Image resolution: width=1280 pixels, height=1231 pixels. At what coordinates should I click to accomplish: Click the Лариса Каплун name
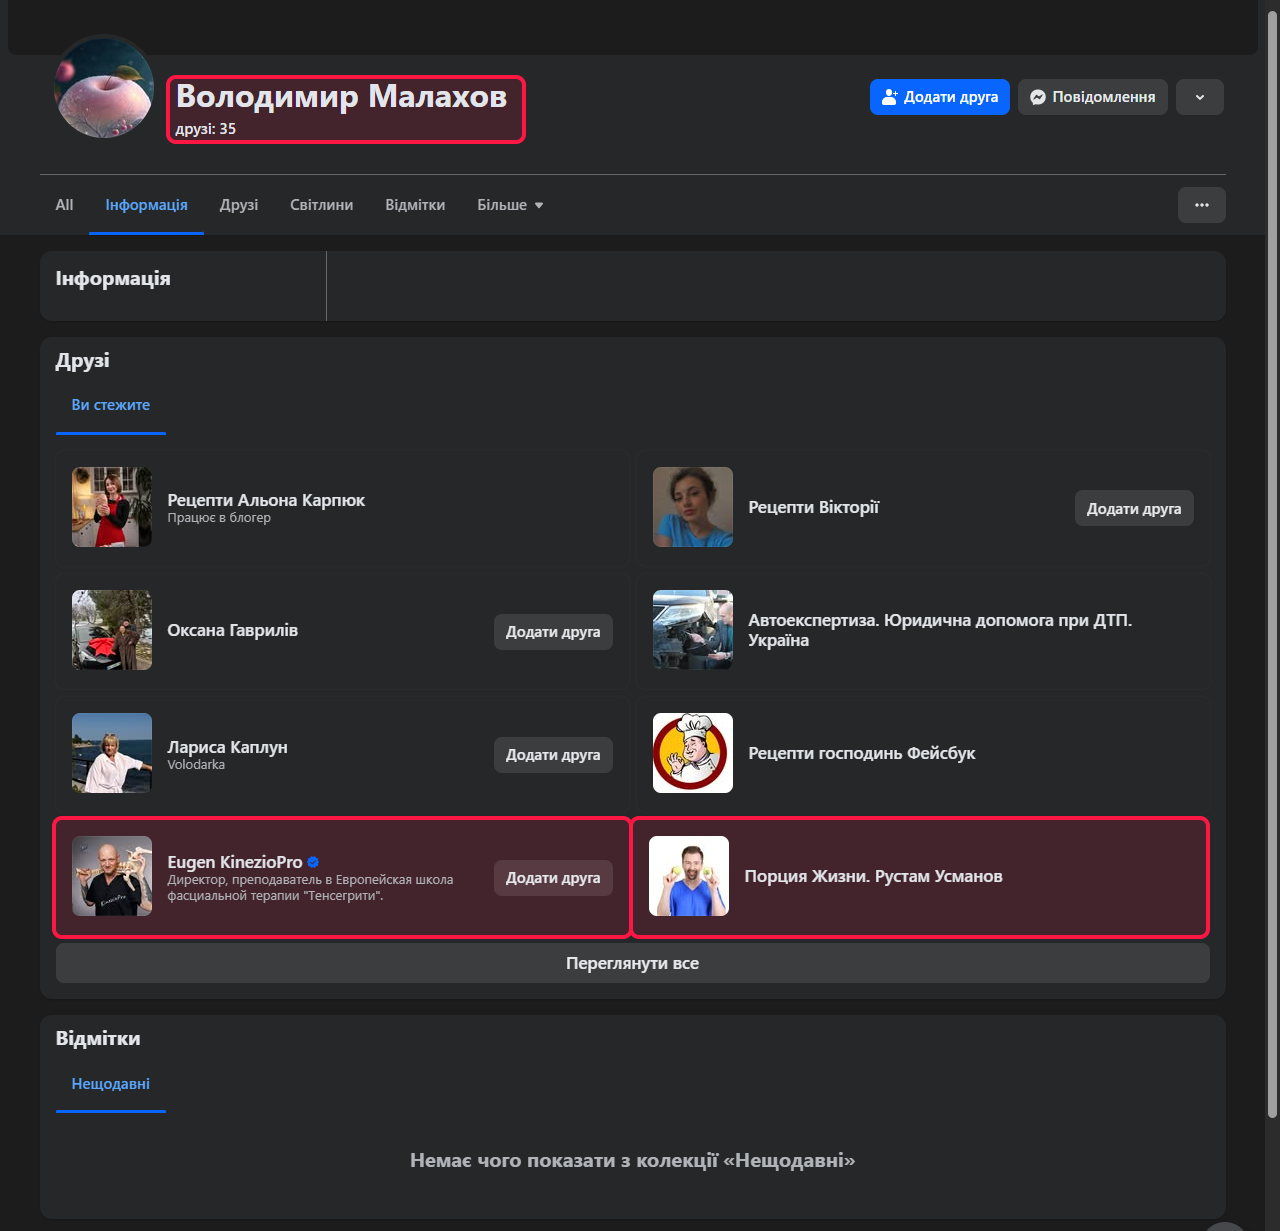click(x=227, y=747)
